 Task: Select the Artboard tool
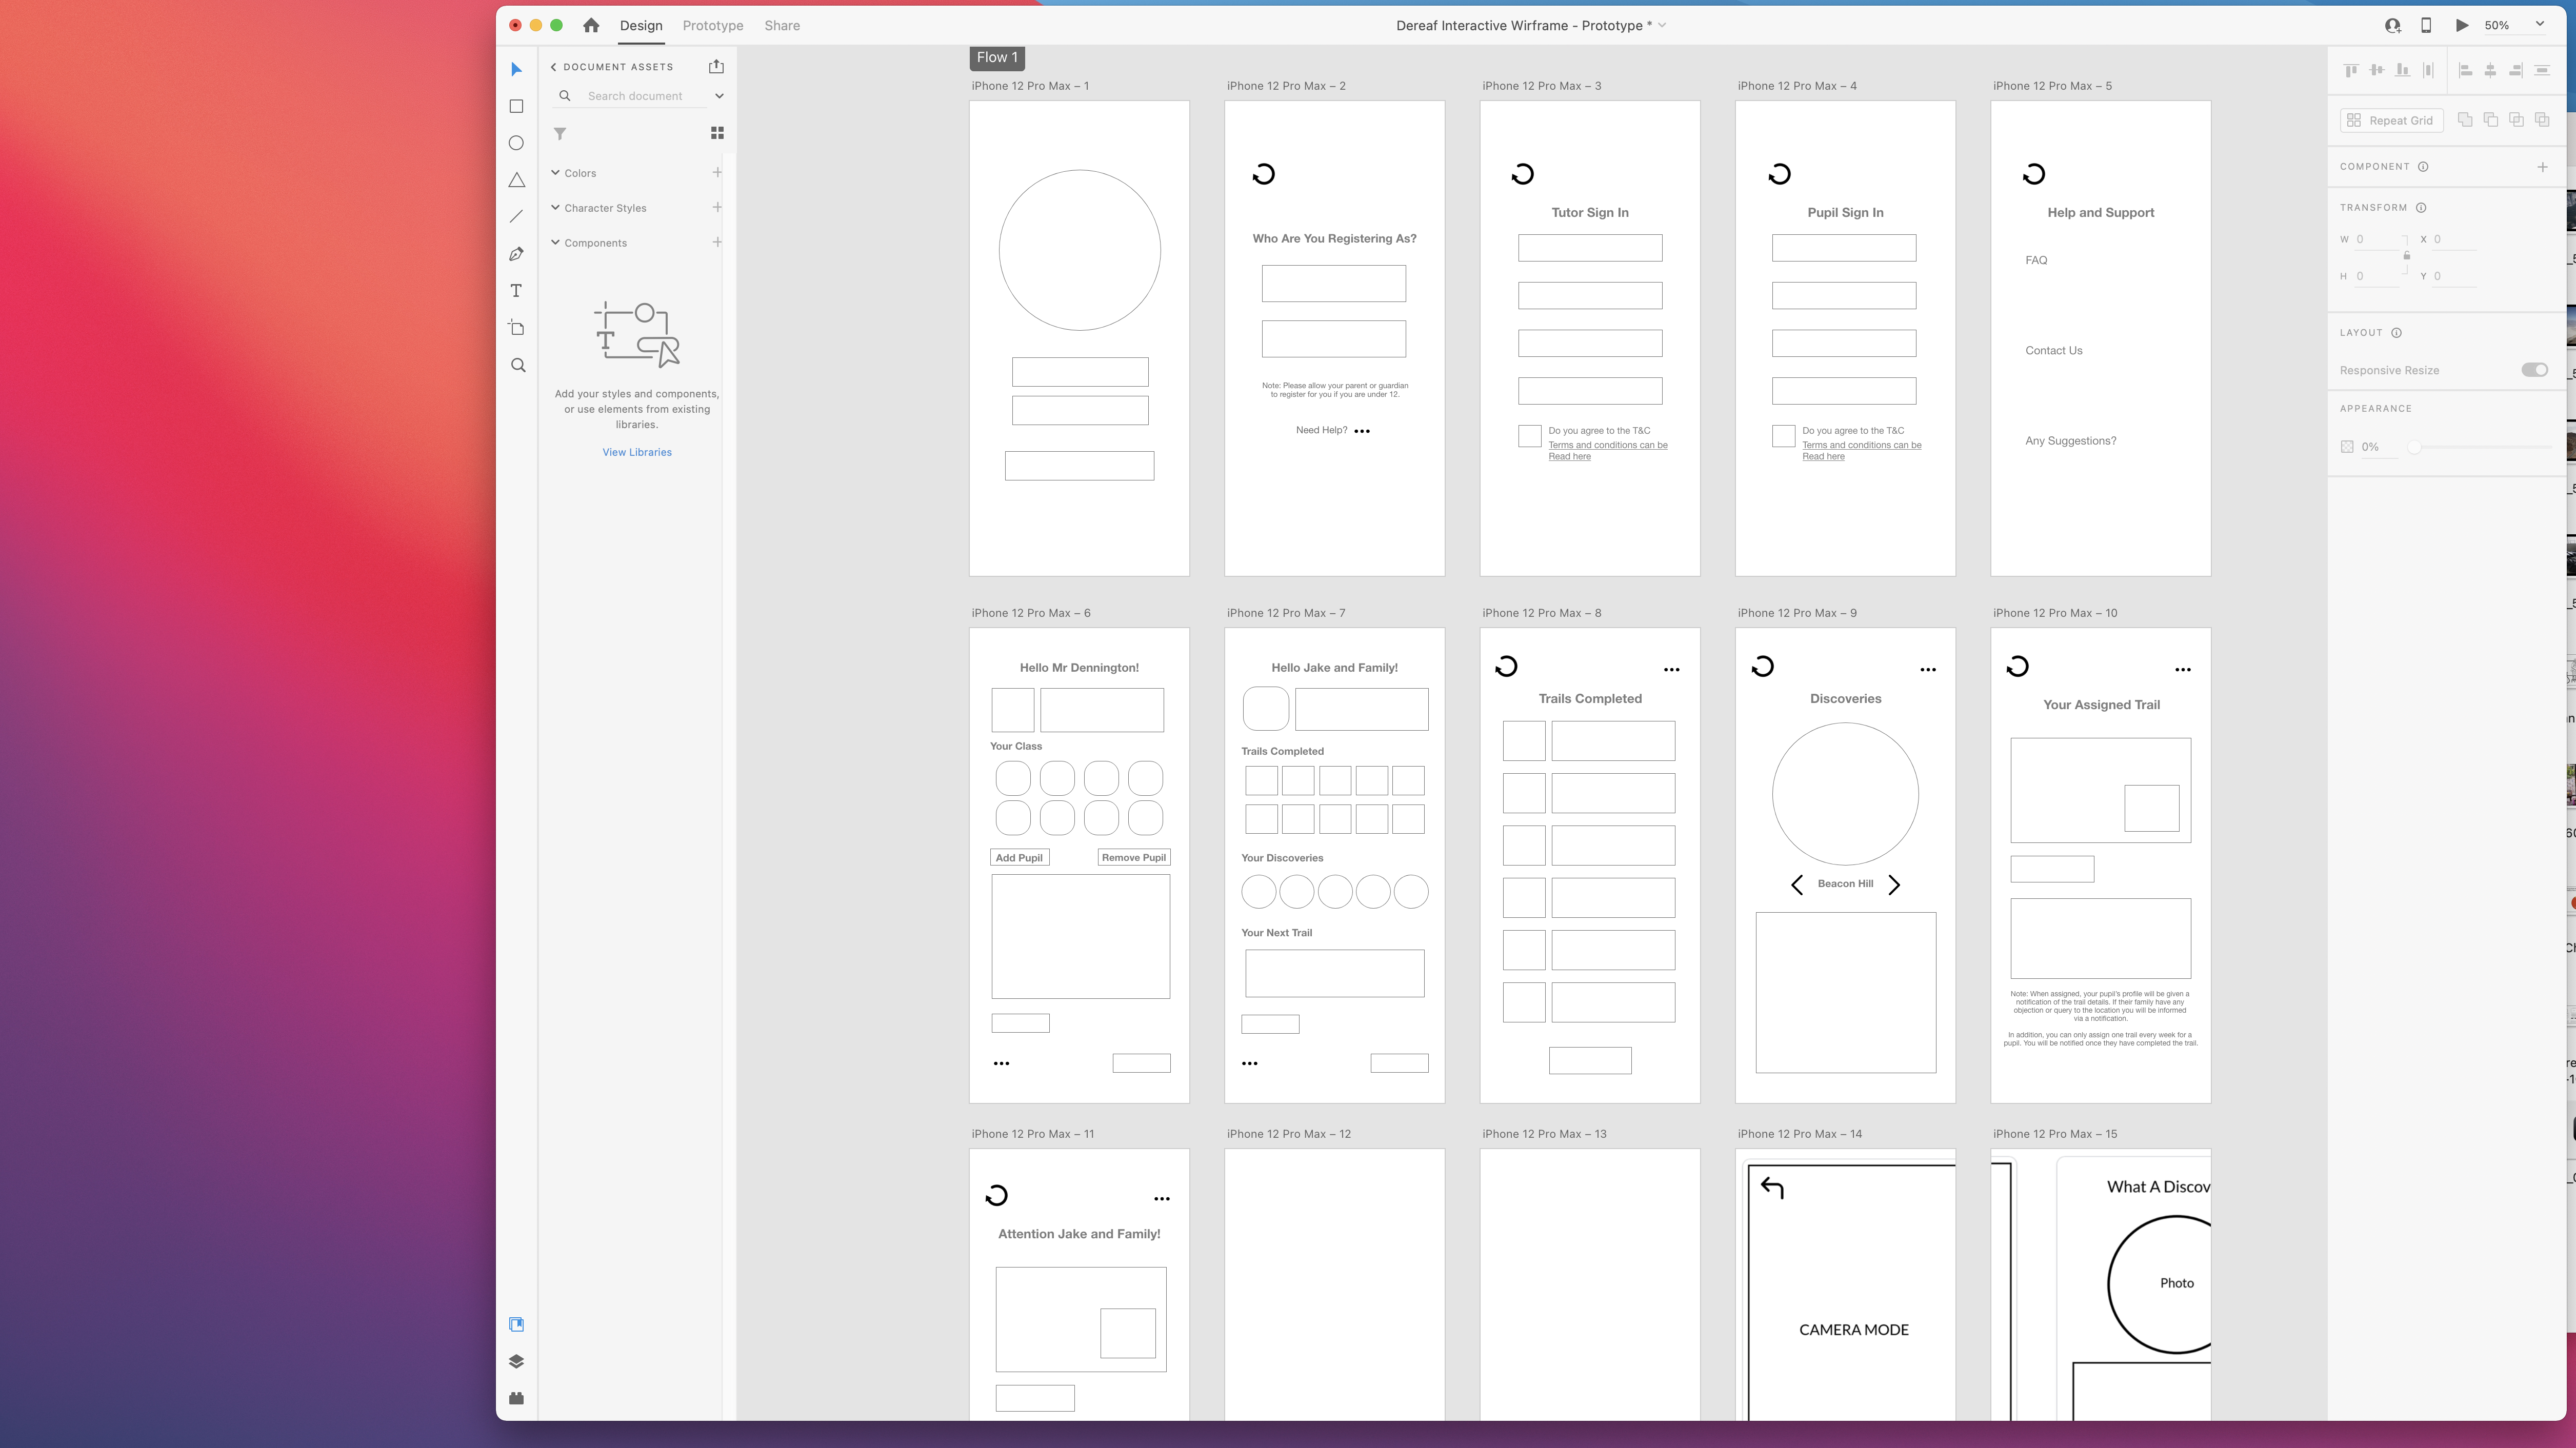(516, 328)
